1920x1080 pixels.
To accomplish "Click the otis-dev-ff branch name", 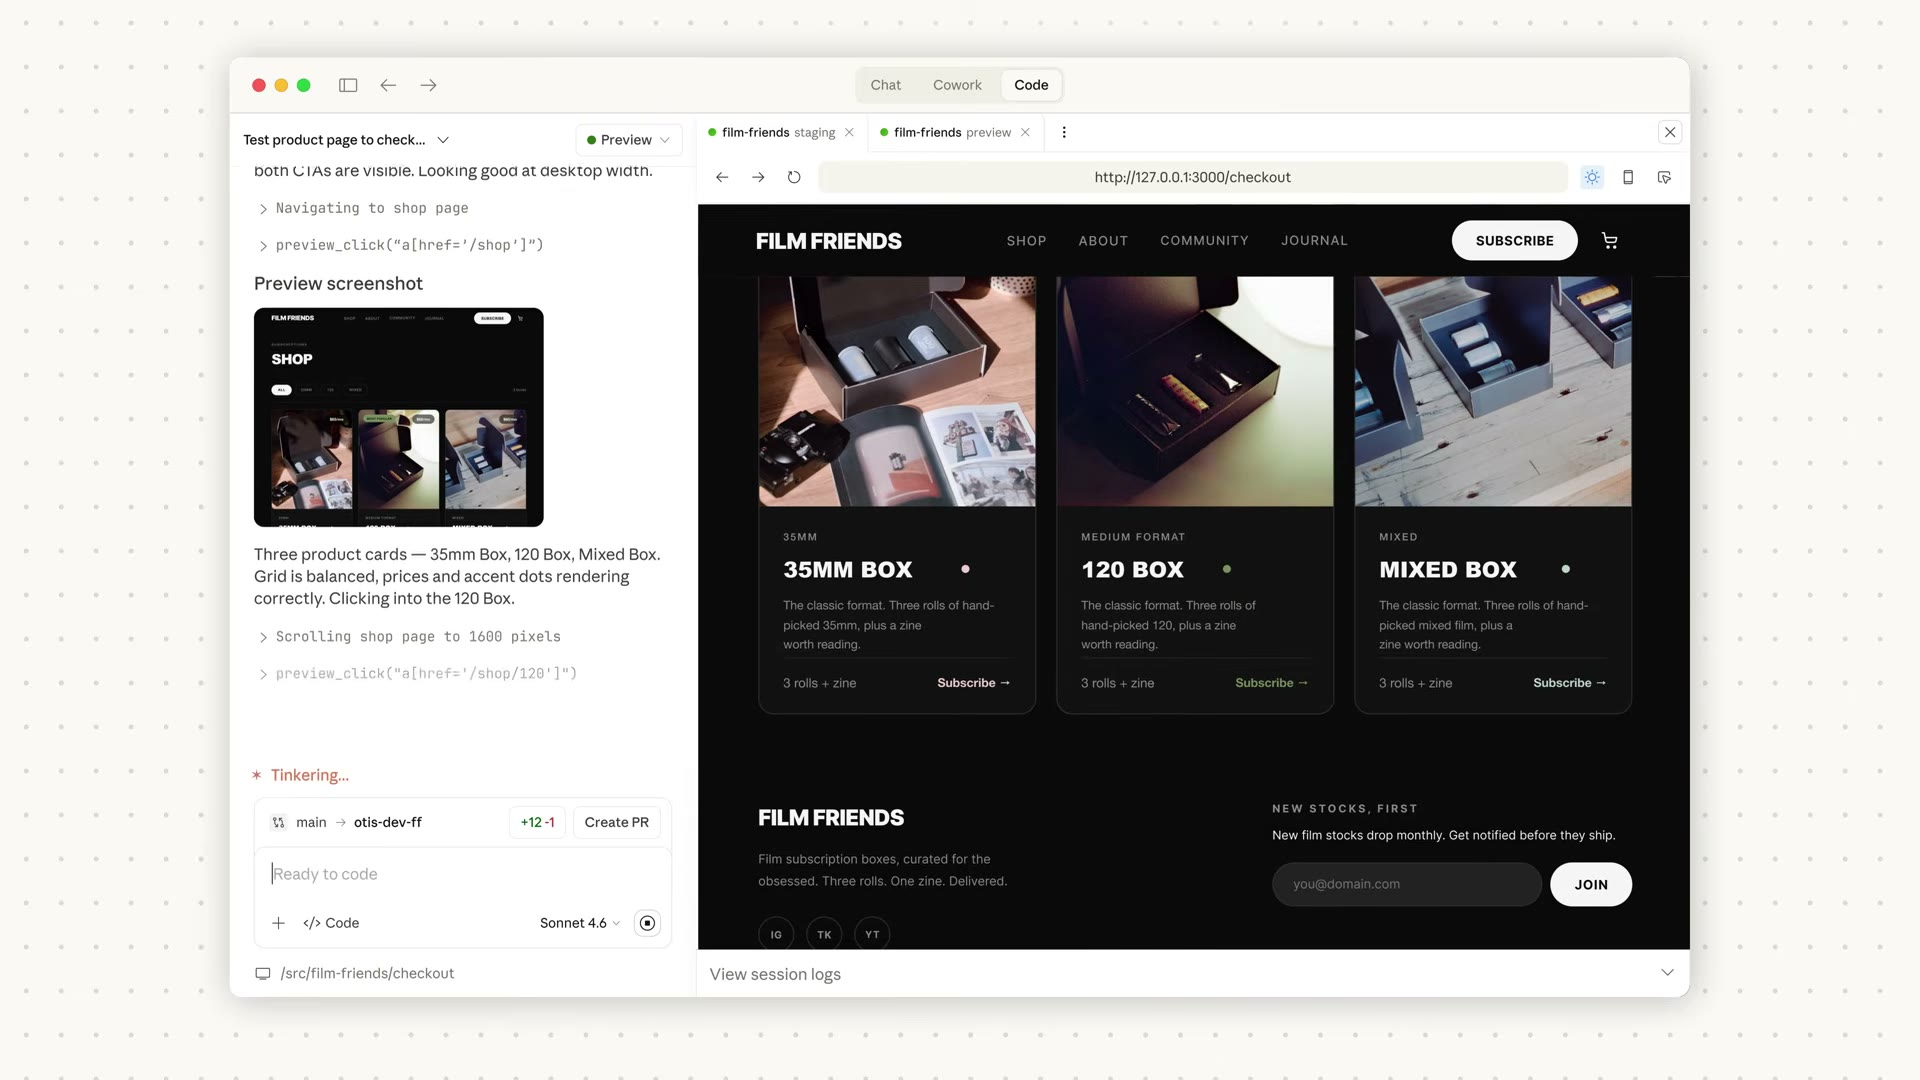I will tap(388, 822).
